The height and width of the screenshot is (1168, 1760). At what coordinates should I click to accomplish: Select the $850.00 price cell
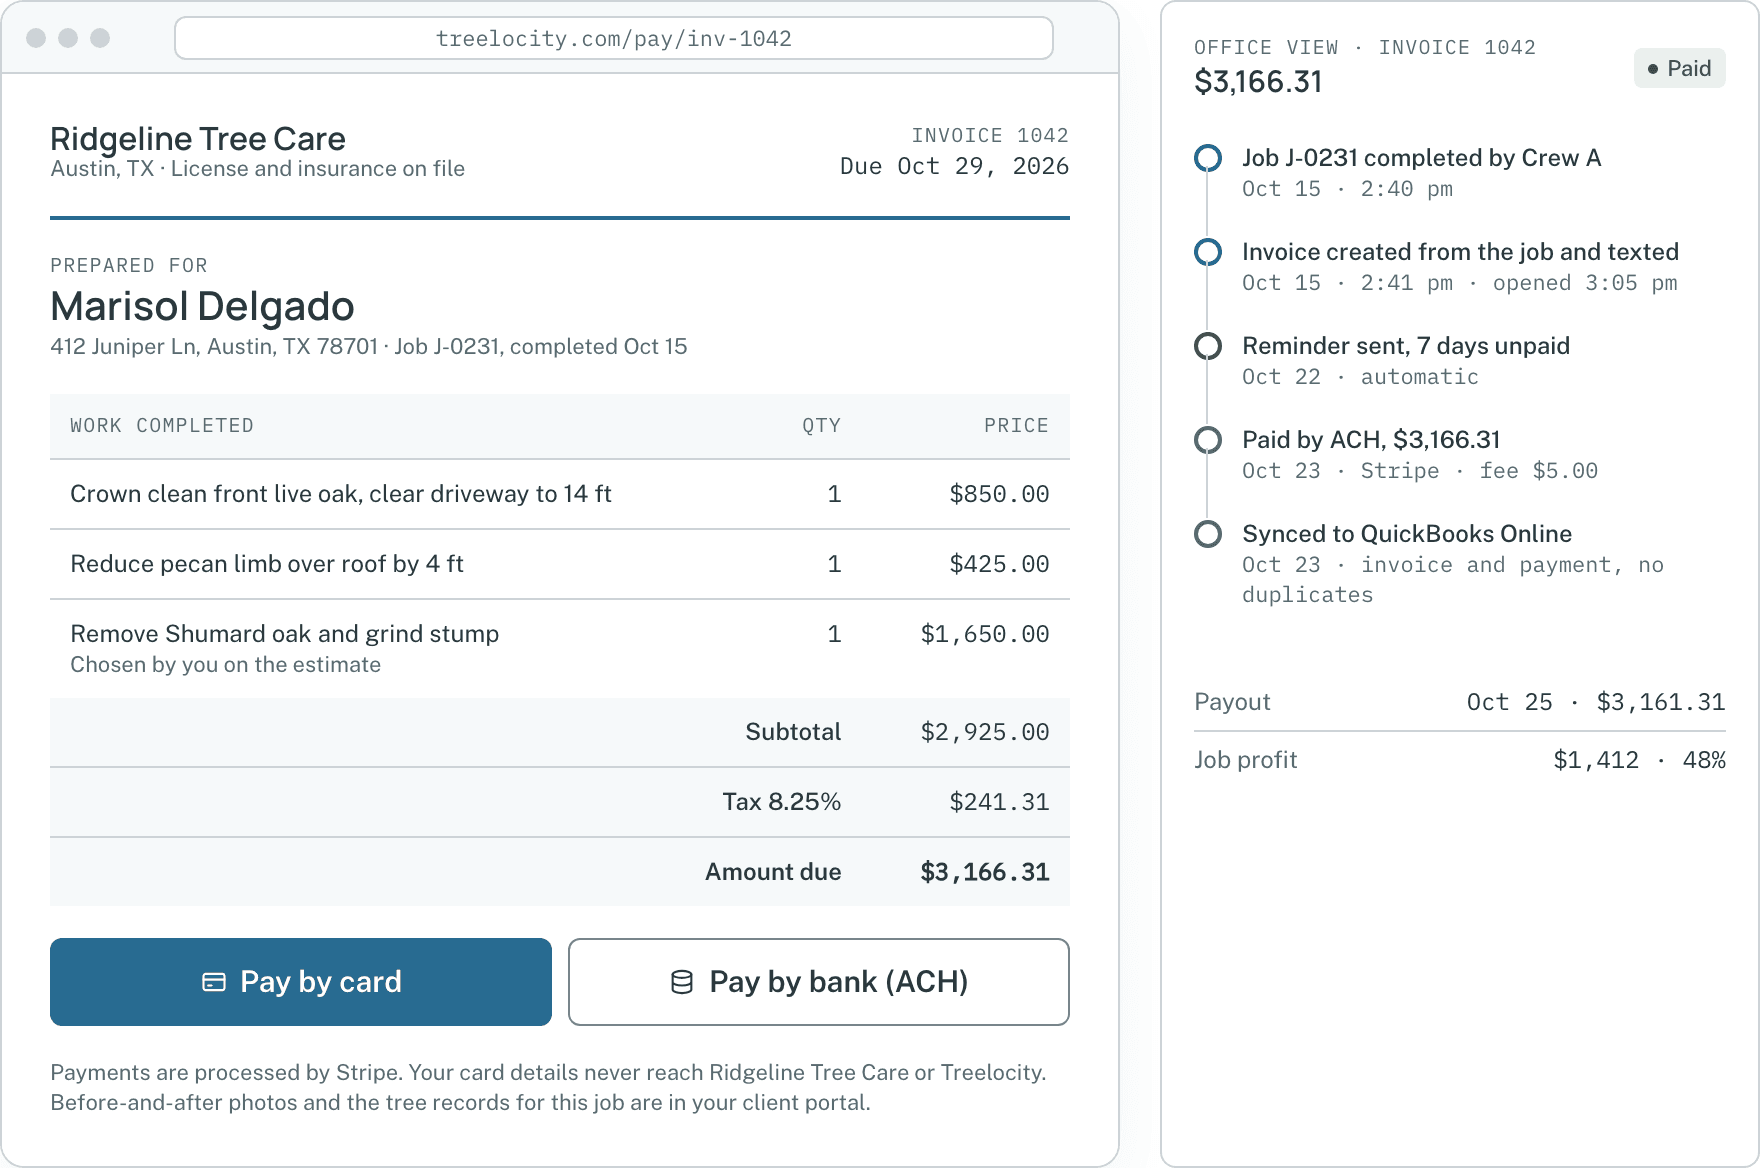[x=999, y=494]
